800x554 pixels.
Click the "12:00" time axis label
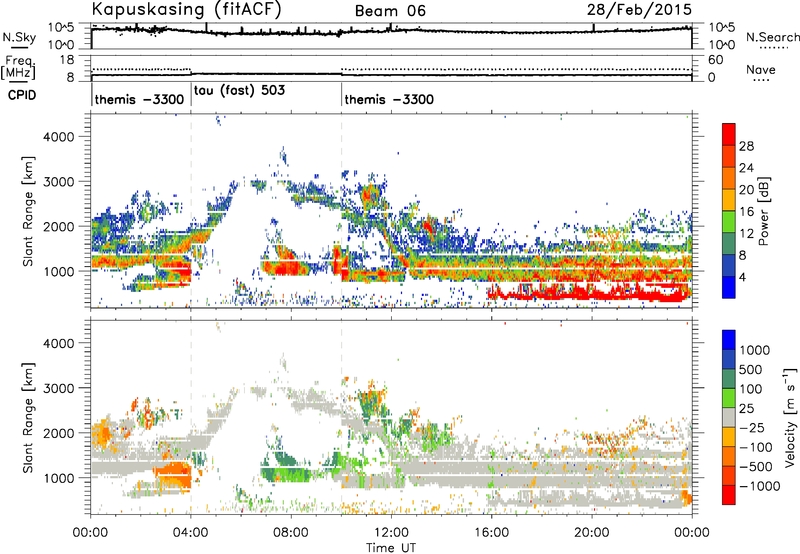[x=391, y=533]
